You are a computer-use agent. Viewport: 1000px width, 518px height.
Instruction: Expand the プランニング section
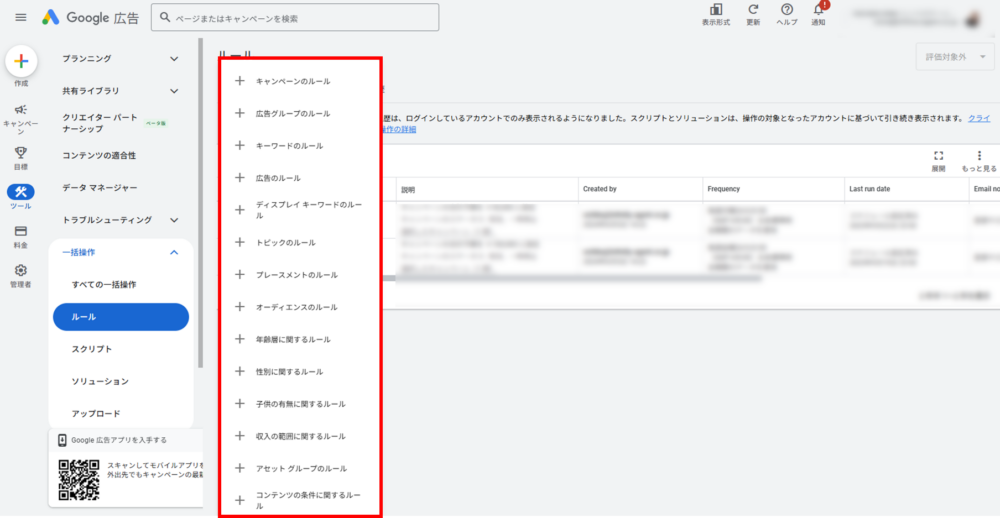(120, 59)
